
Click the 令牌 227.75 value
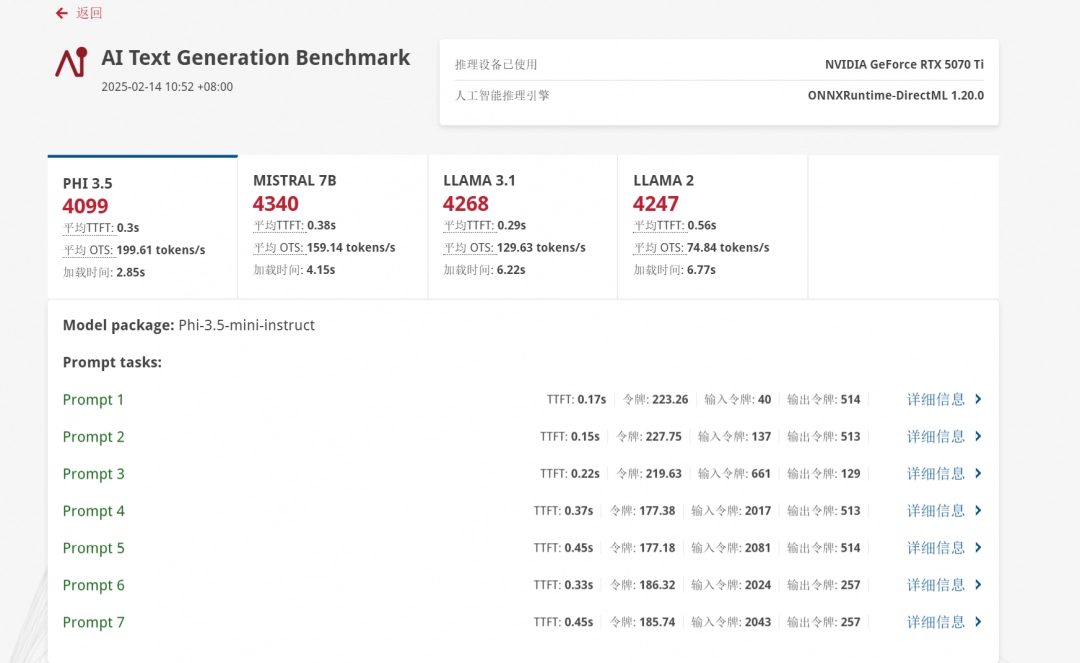click(663, 436)
